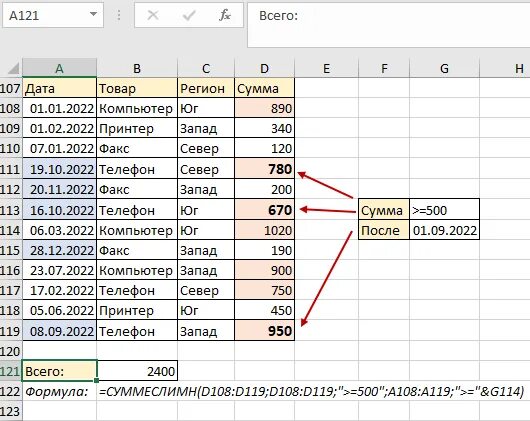Select the bold amount cell 670

[264, 210]
